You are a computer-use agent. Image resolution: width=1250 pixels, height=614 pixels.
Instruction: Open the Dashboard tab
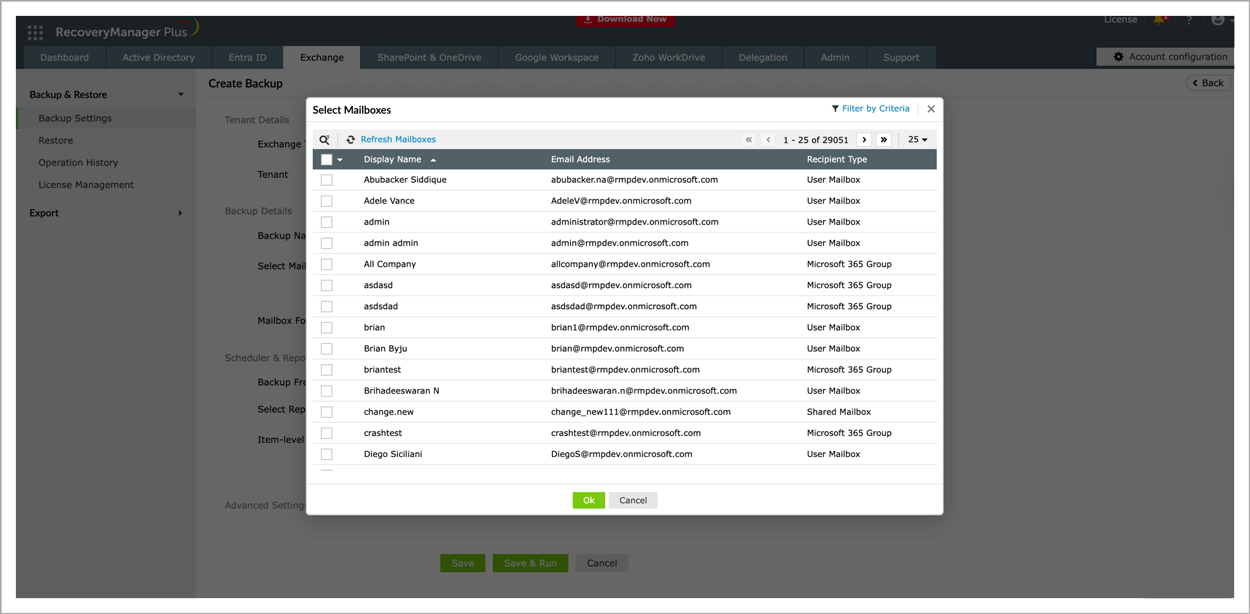[x=65, y=57]
